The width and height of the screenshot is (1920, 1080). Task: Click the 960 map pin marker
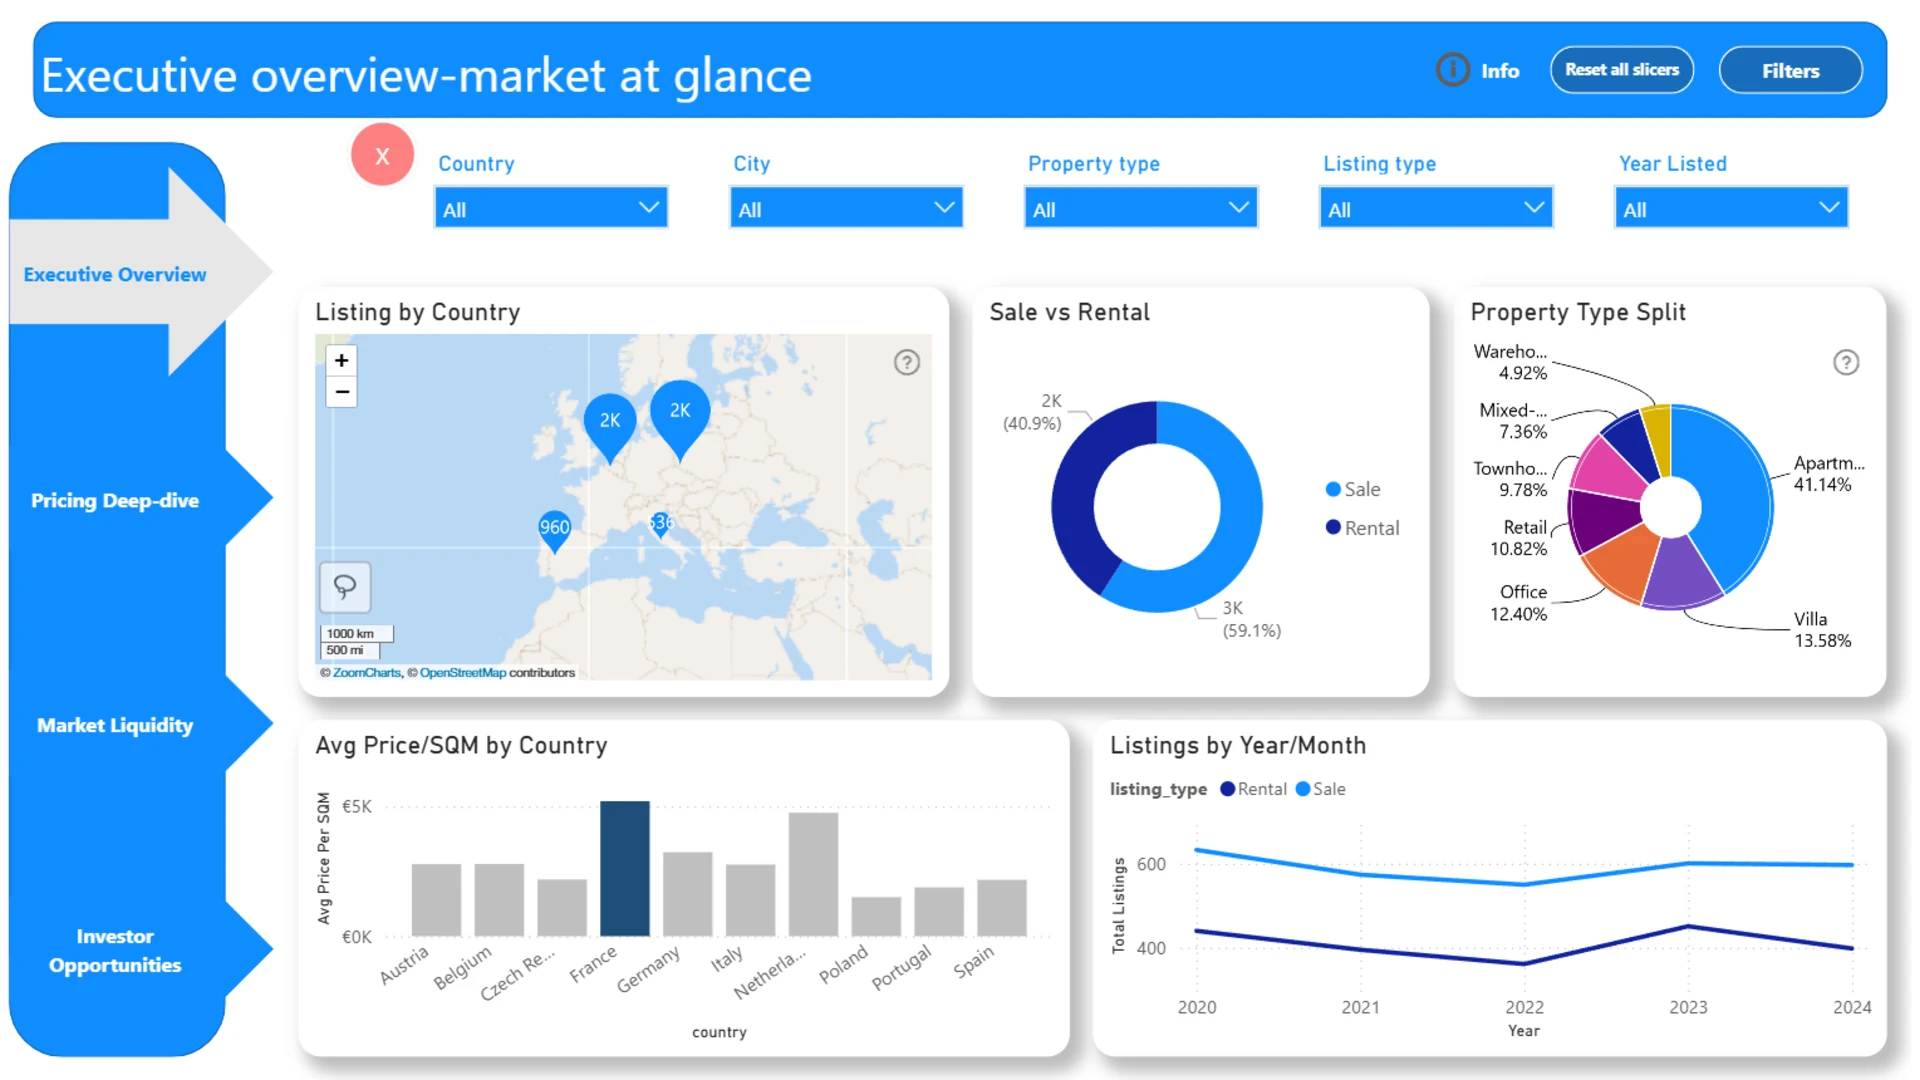554,528
